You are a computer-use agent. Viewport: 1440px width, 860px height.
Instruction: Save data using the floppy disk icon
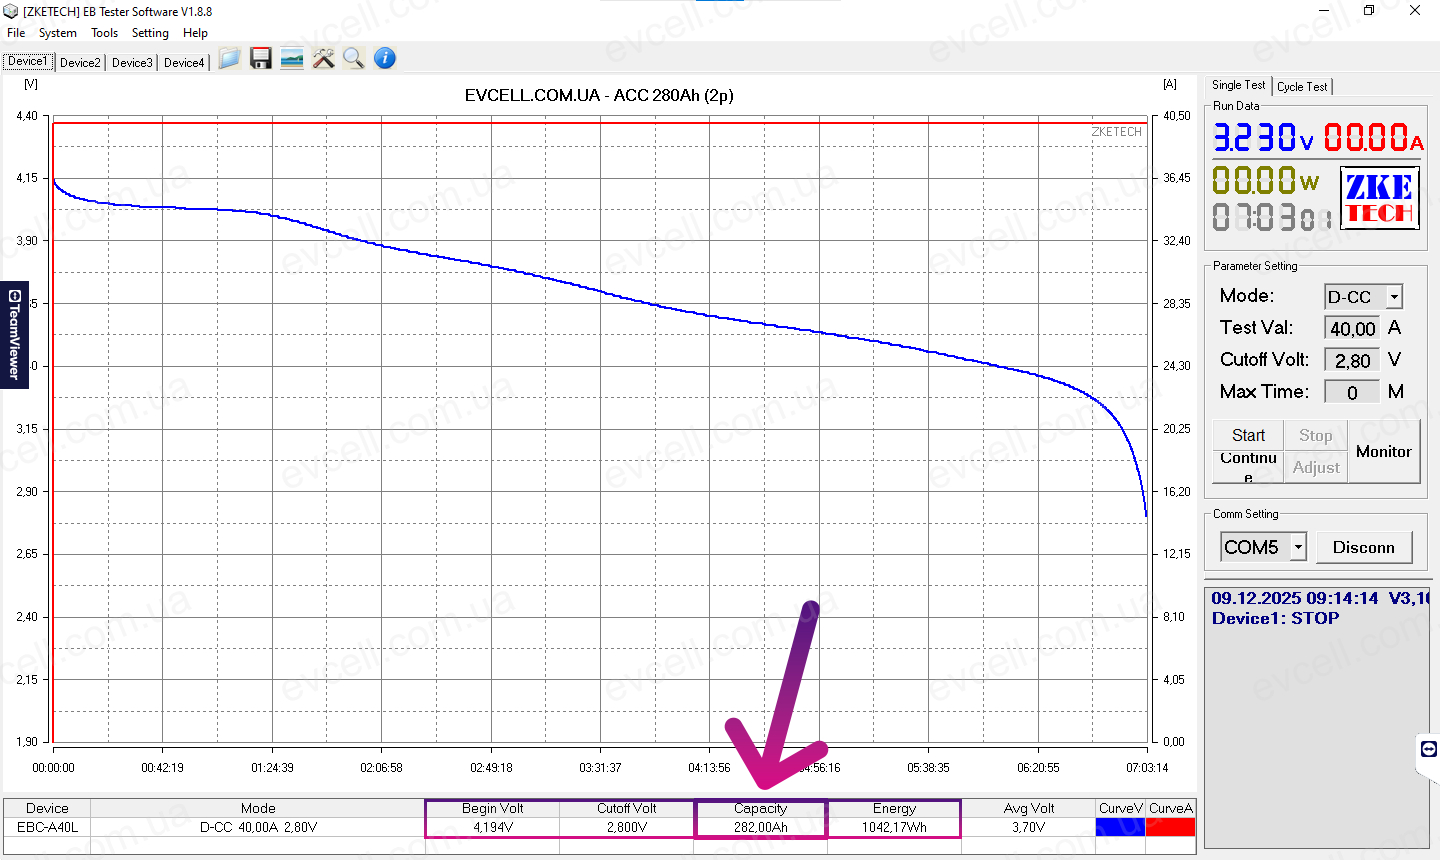pyautogui.click(x=261, y=59)
